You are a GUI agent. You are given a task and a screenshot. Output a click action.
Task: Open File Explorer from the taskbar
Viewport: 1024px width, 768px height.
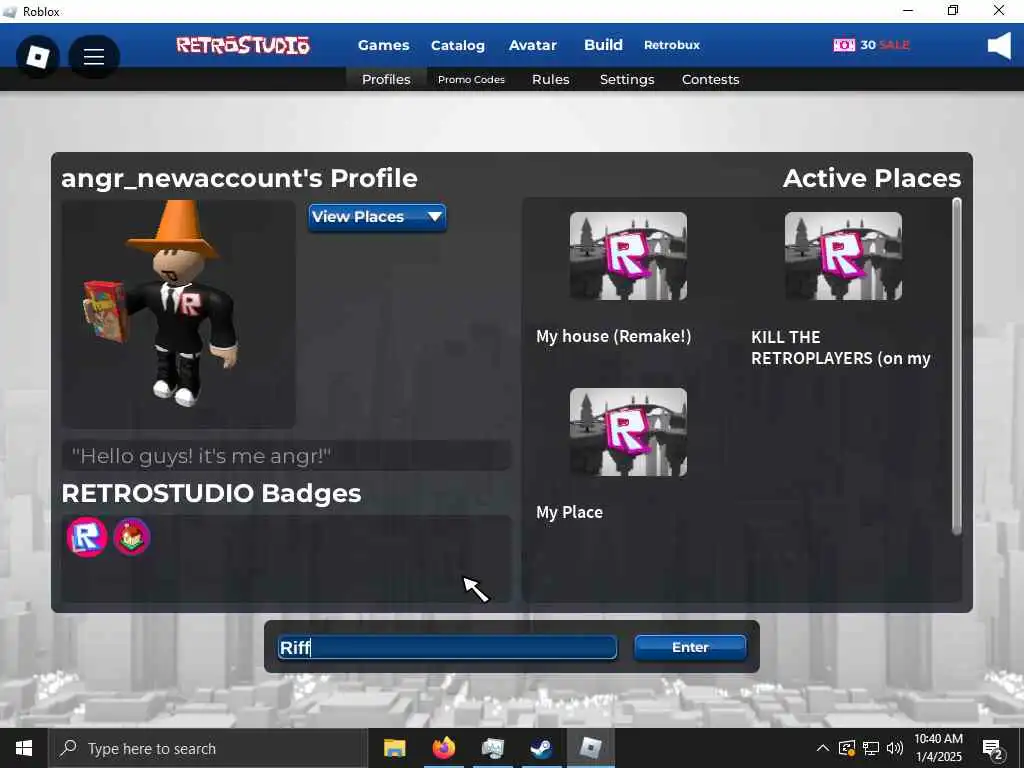point(394,748)
